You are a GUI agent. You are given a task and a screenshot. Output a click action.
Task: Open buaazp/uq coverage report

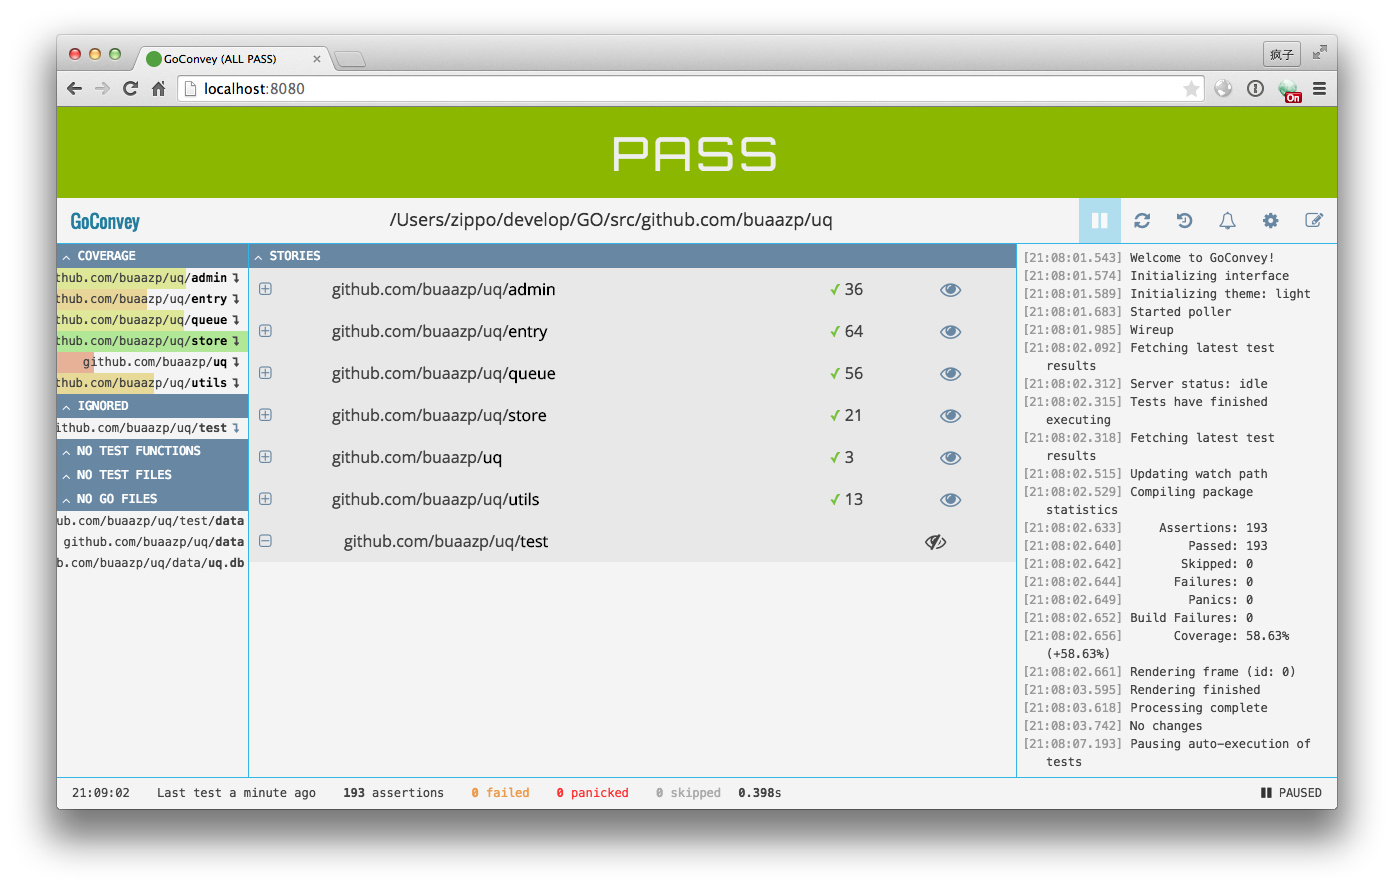(x=155, y=362)
